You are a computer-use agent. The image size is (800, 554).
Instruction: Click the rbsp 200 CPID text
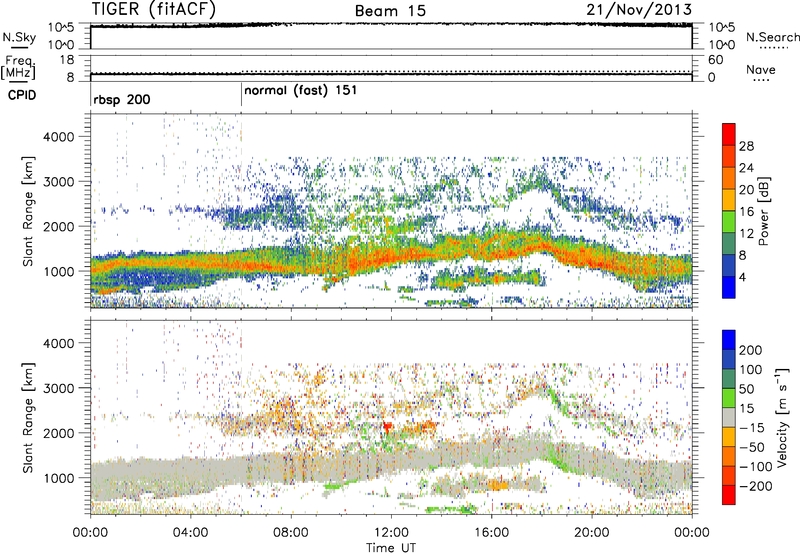tap(121, 99)
